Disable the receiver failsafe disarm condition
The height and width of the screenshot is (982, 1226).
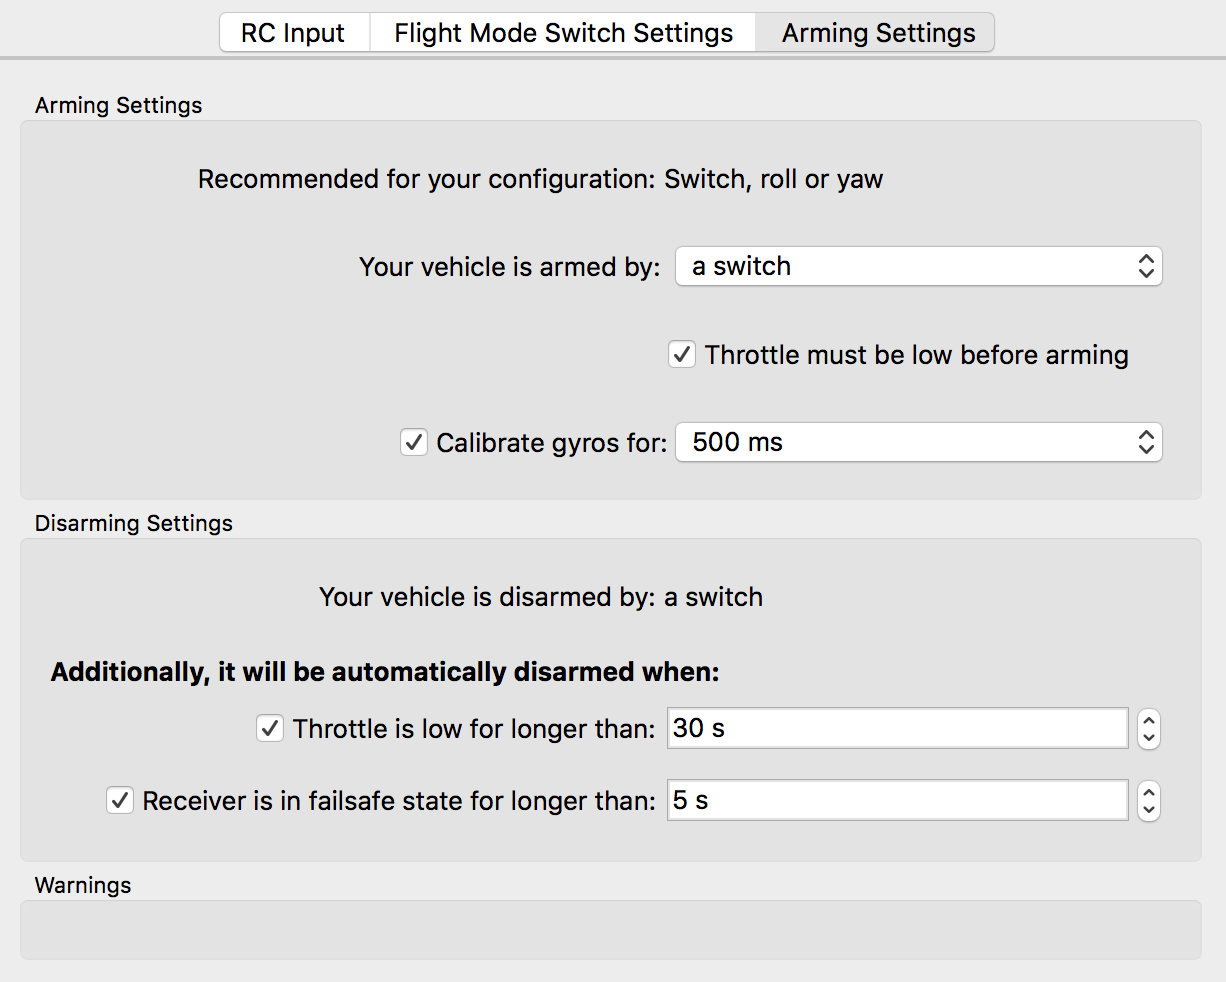click(119, 800)
